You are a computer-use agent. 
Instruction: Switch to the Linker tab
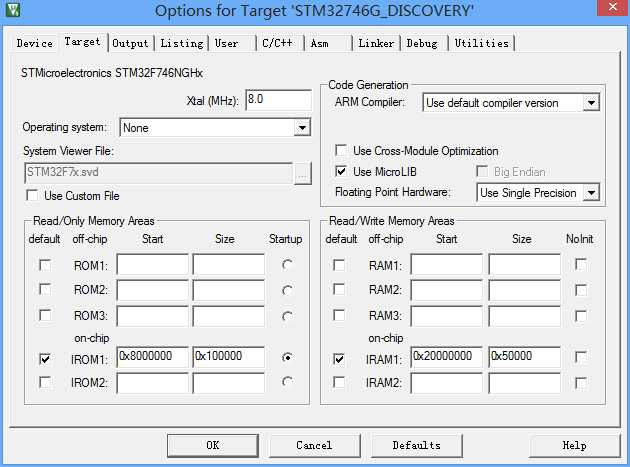pyautogui.click(x=376, y=43)
